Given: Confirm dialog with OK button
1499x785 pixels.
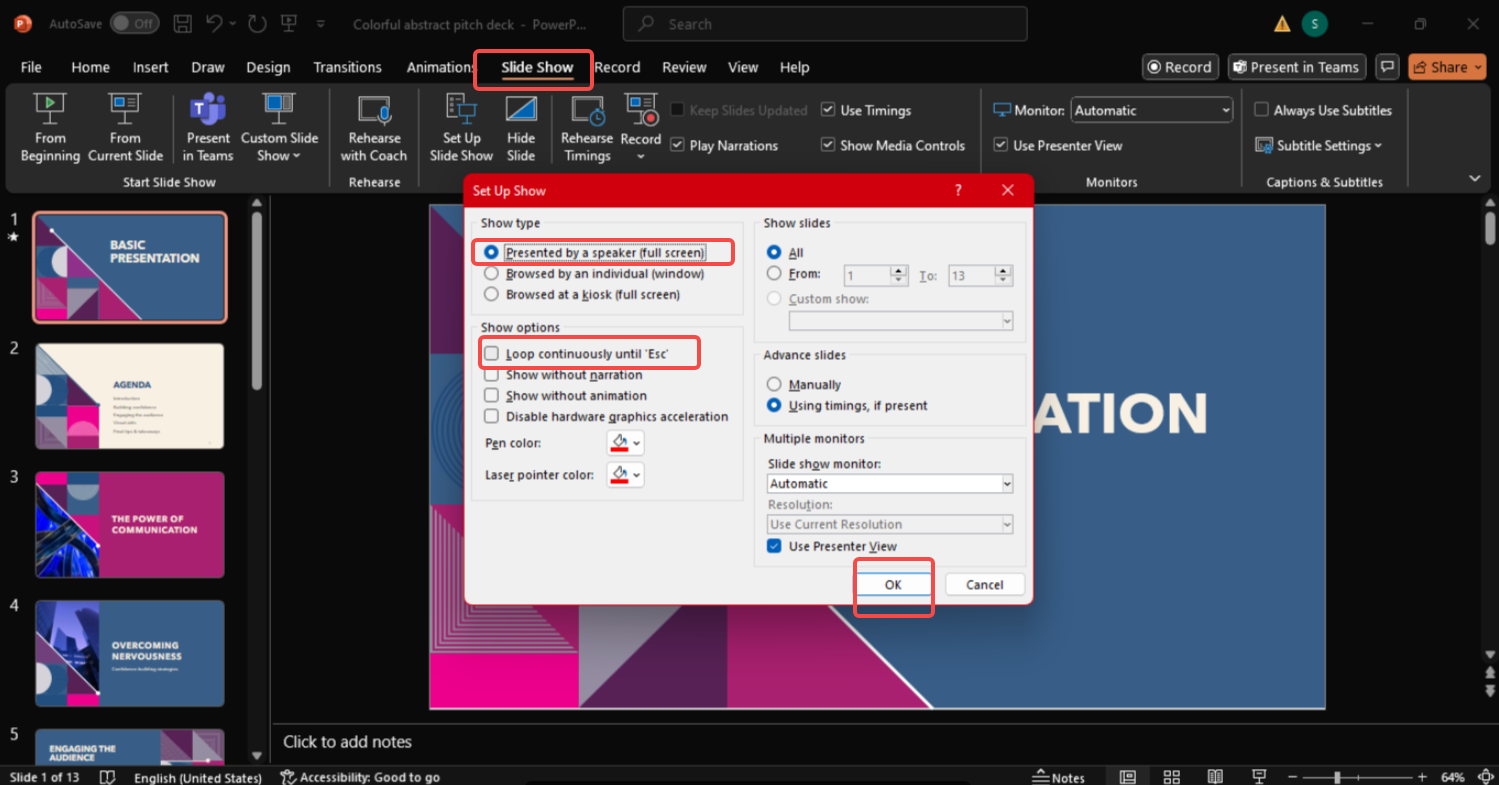Looking at the screenshot, I should pos(893,585).
